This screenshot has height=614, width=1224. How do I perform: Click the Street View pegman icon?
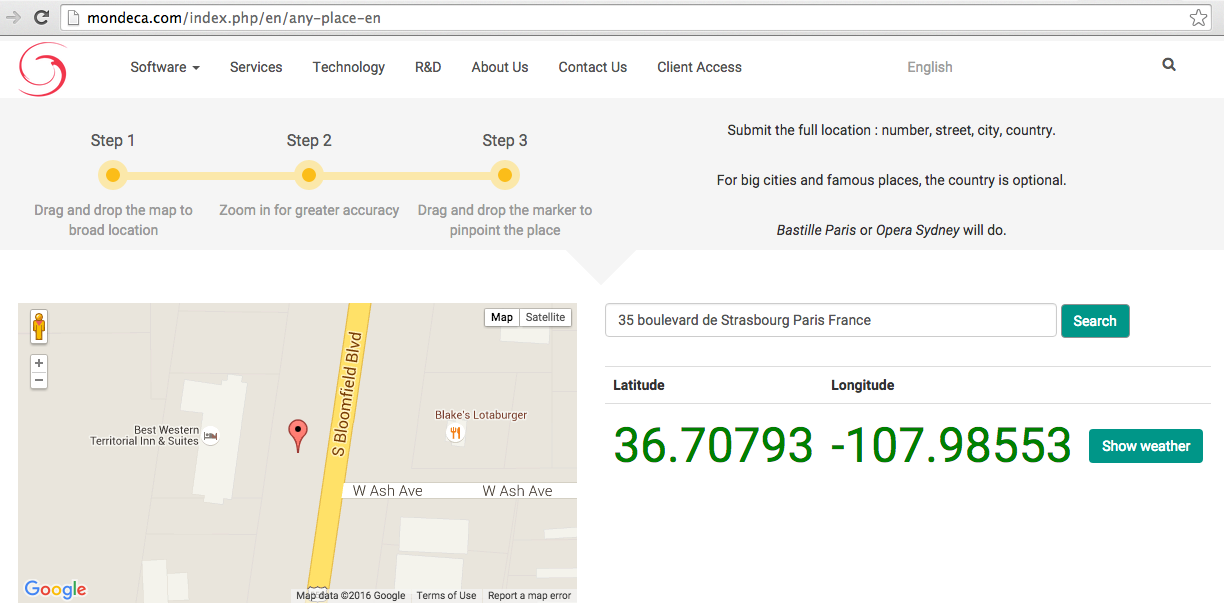tap(39, 326)
